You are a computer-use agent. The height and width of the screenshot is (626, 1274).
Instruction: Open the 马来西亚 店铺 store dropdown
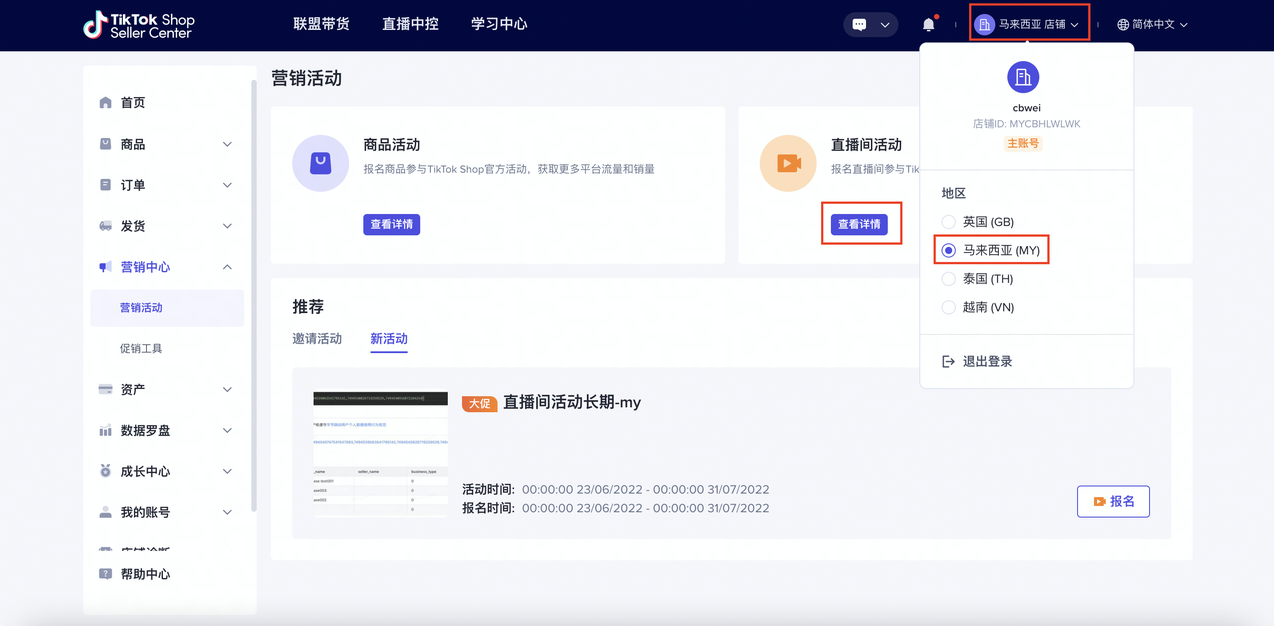[1029, 24]
